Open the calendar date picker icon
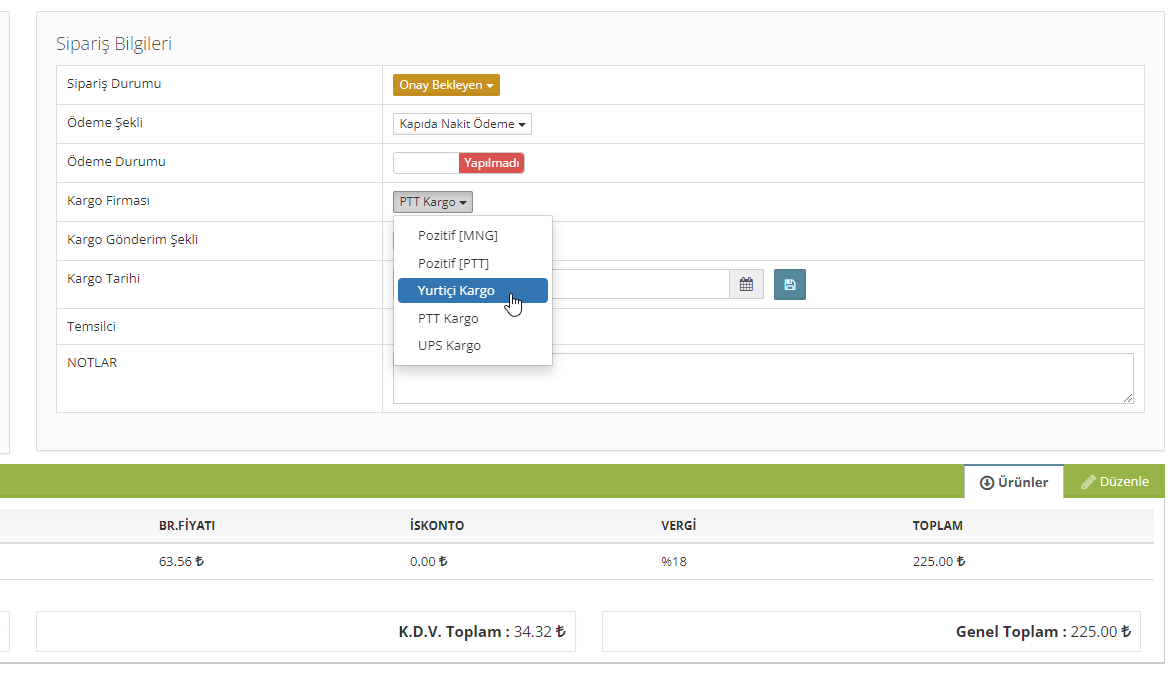The width and height of the screenshot is (1171, 690). [746, 285]
